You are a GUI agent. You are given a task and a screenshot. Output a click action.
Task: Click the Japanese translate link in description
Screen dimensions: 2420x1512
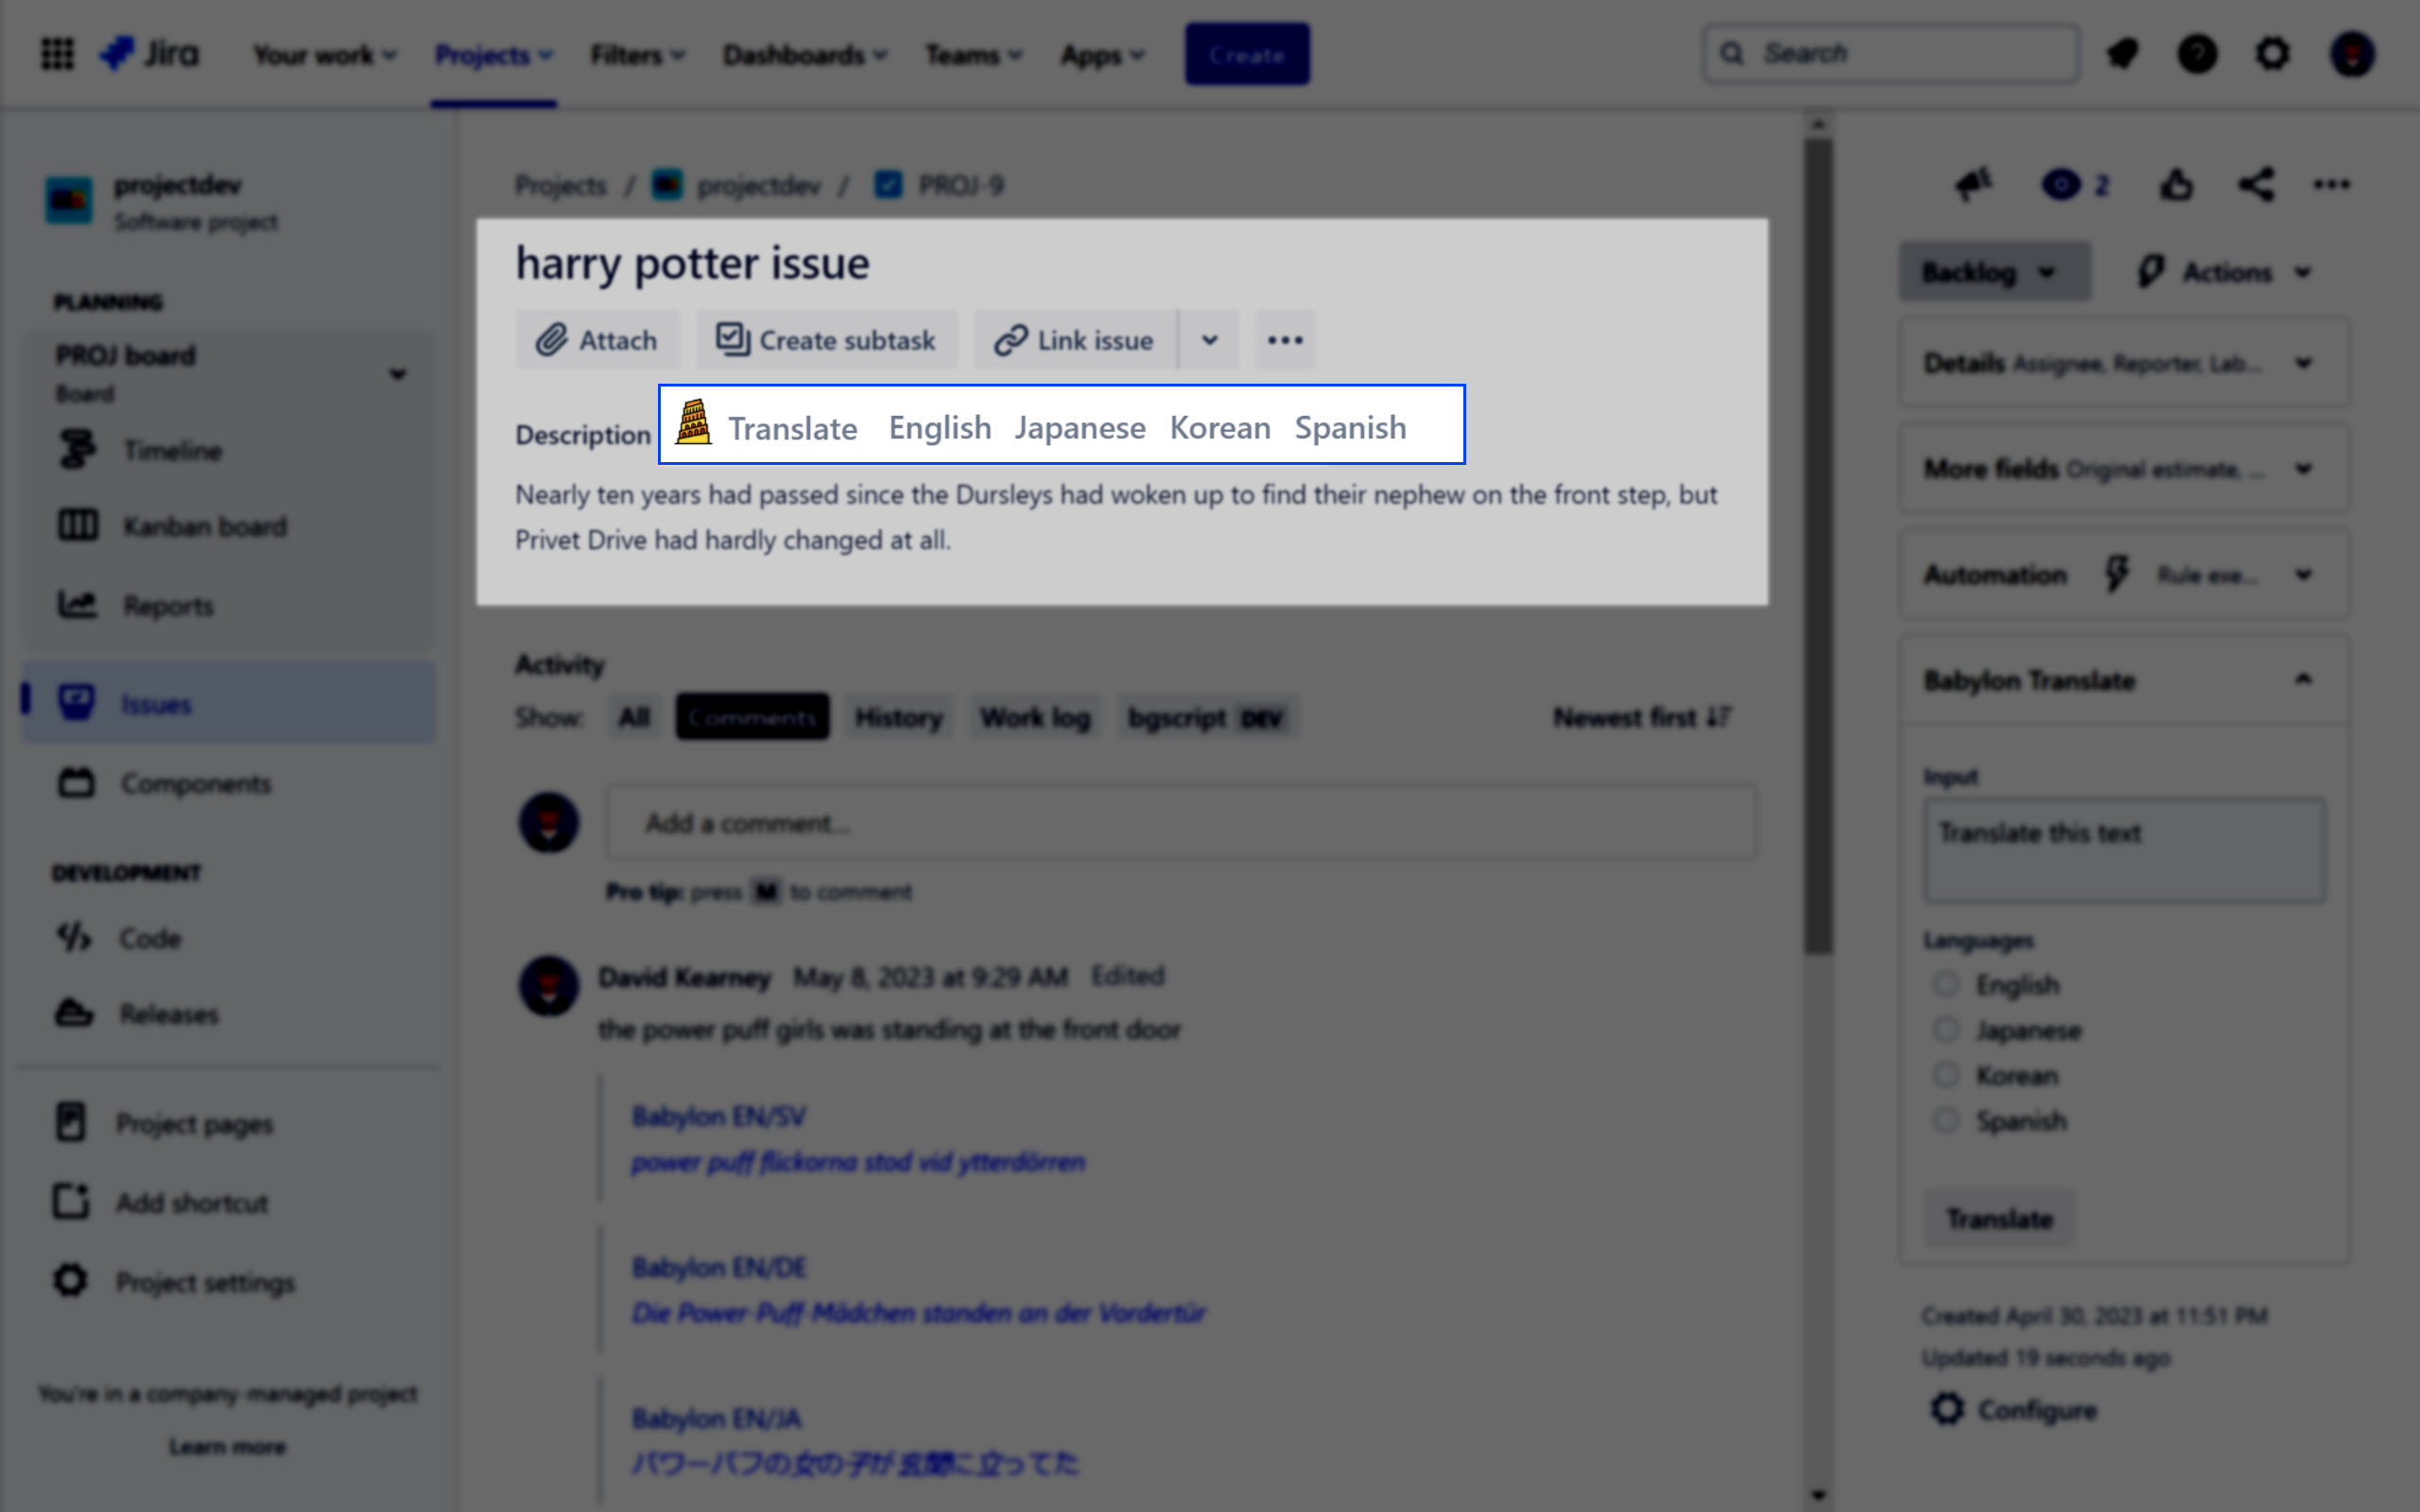click(1080, 428)
